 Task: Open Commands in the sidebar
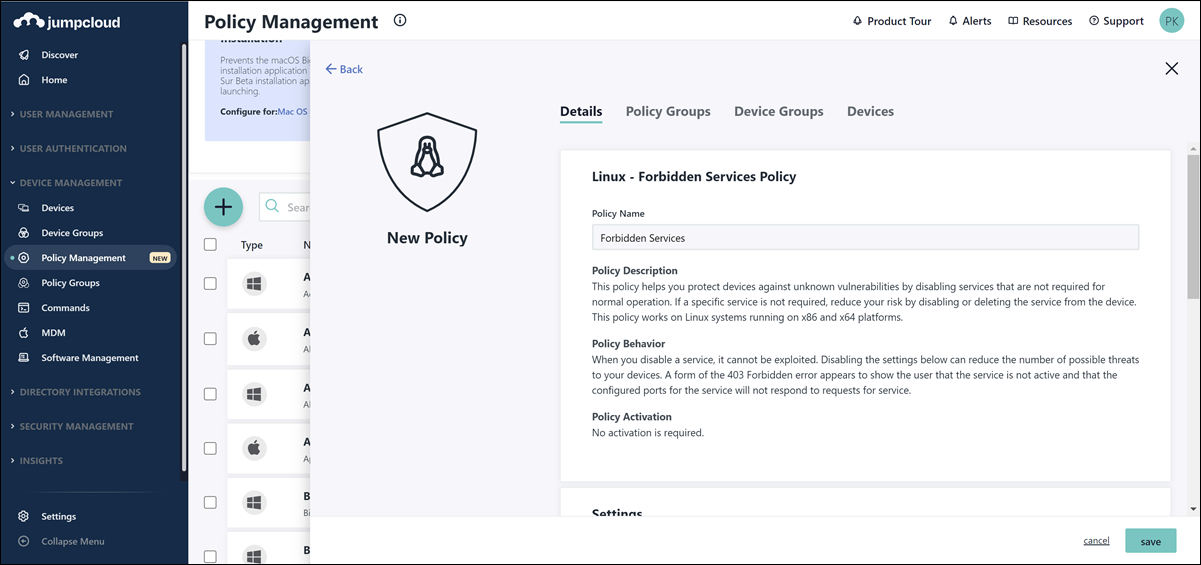(65, 308)
